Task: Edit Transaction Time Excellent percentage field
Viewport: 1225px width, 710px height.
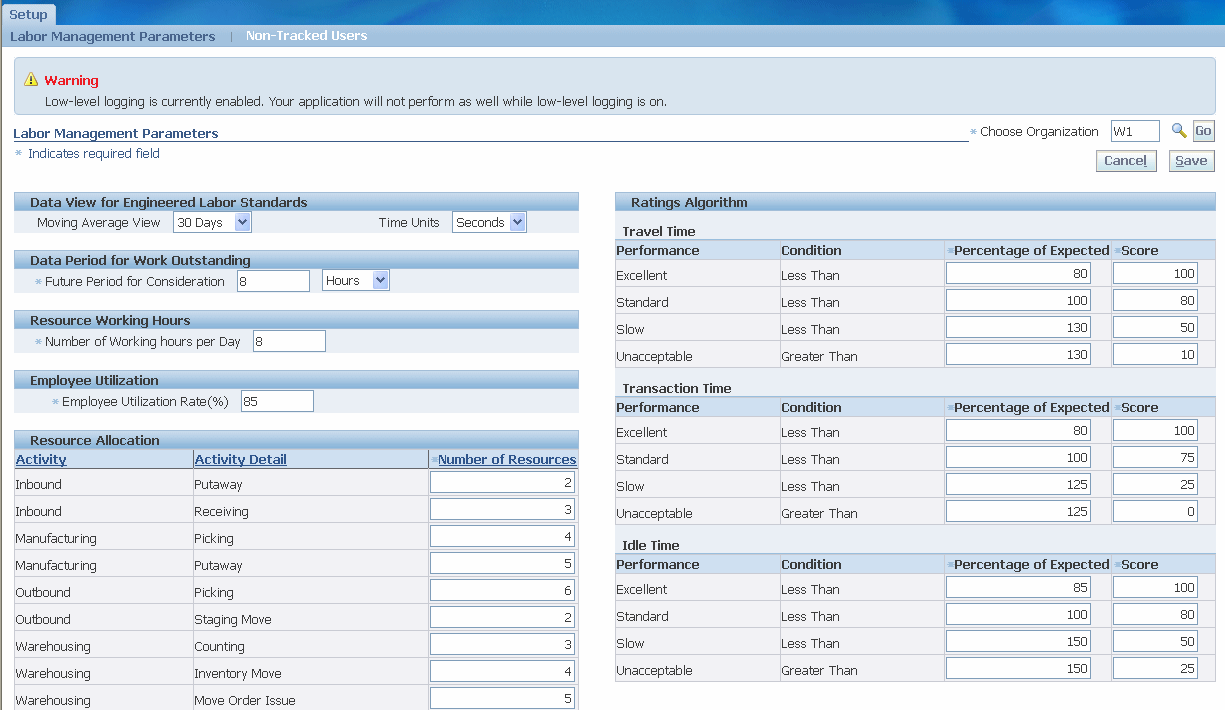Action: [x=1018, y=431]
